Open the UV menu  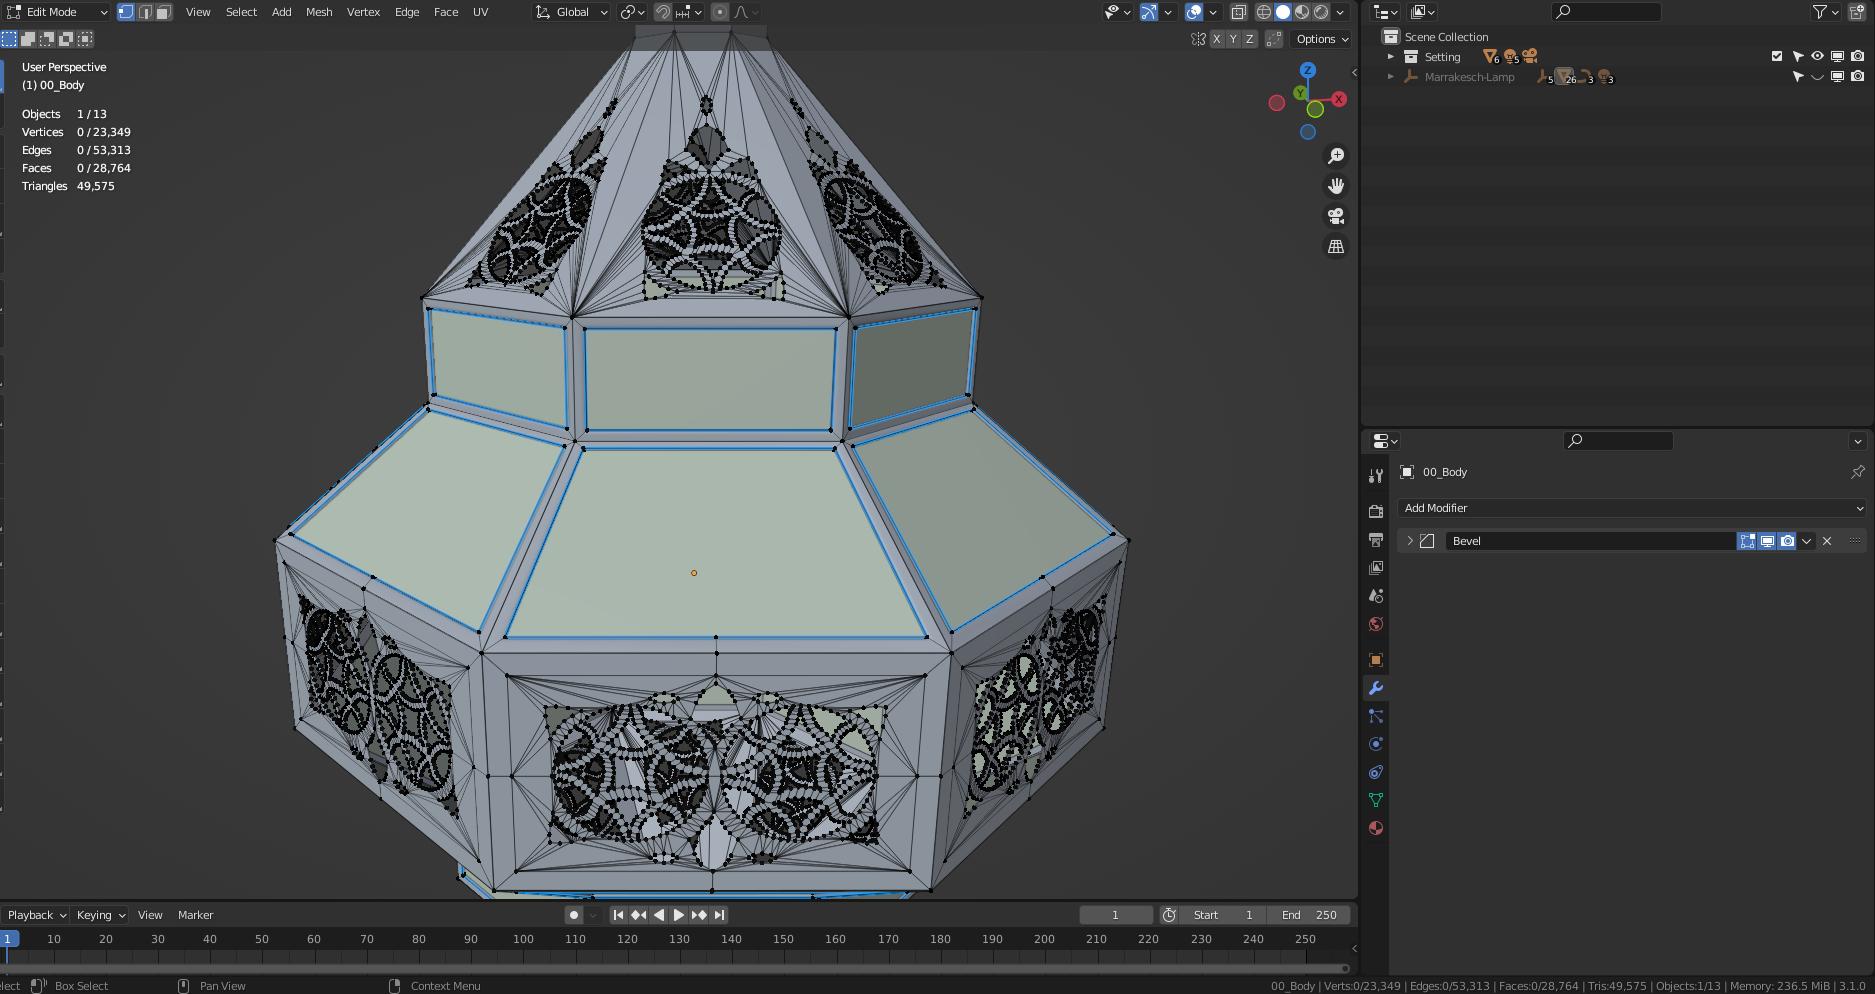[480, 12]
